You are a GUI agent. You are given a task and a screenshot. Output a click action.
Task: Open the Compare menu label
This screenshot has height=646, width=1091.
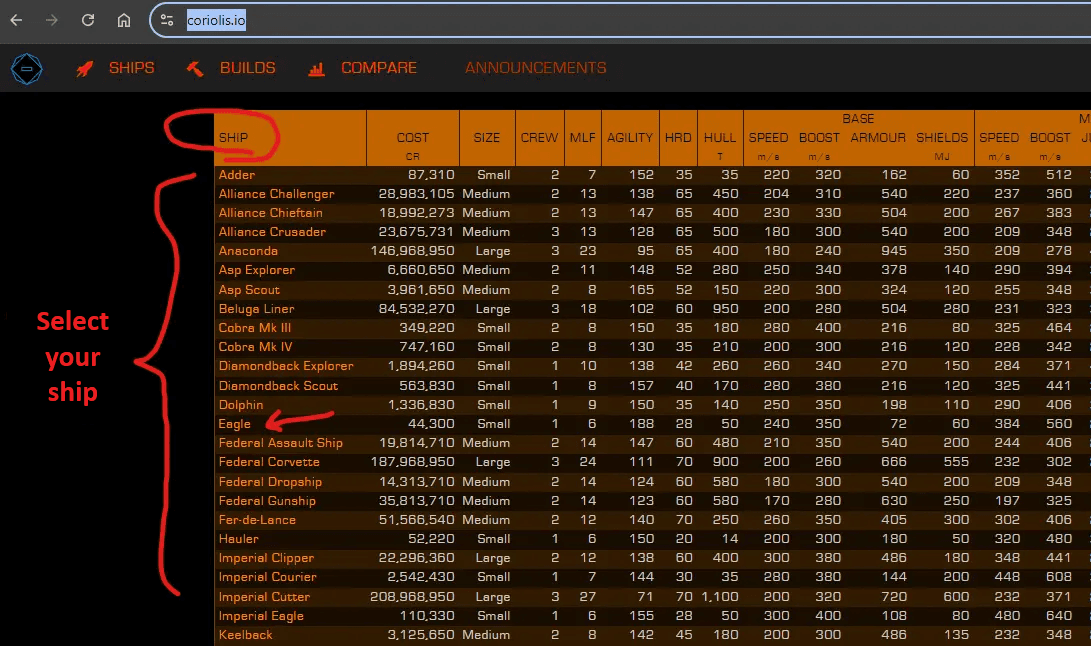point(378,68)
